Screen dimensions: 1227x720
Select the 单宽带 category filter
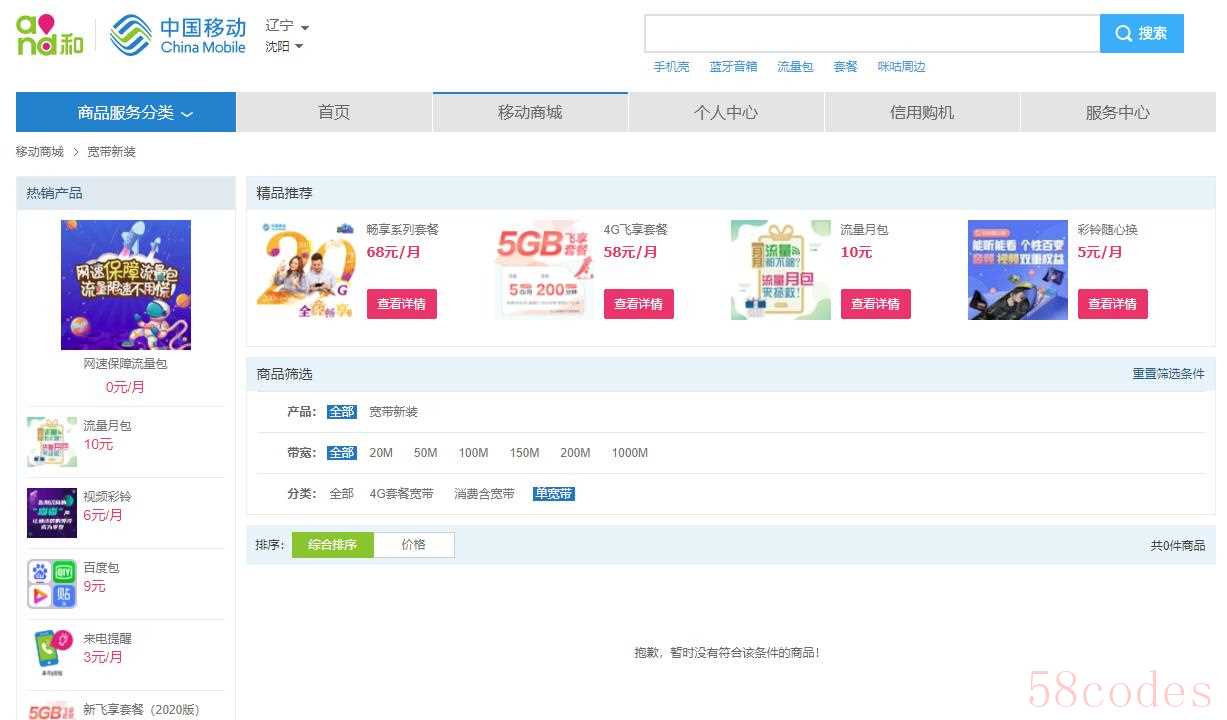tap(554, 494)
